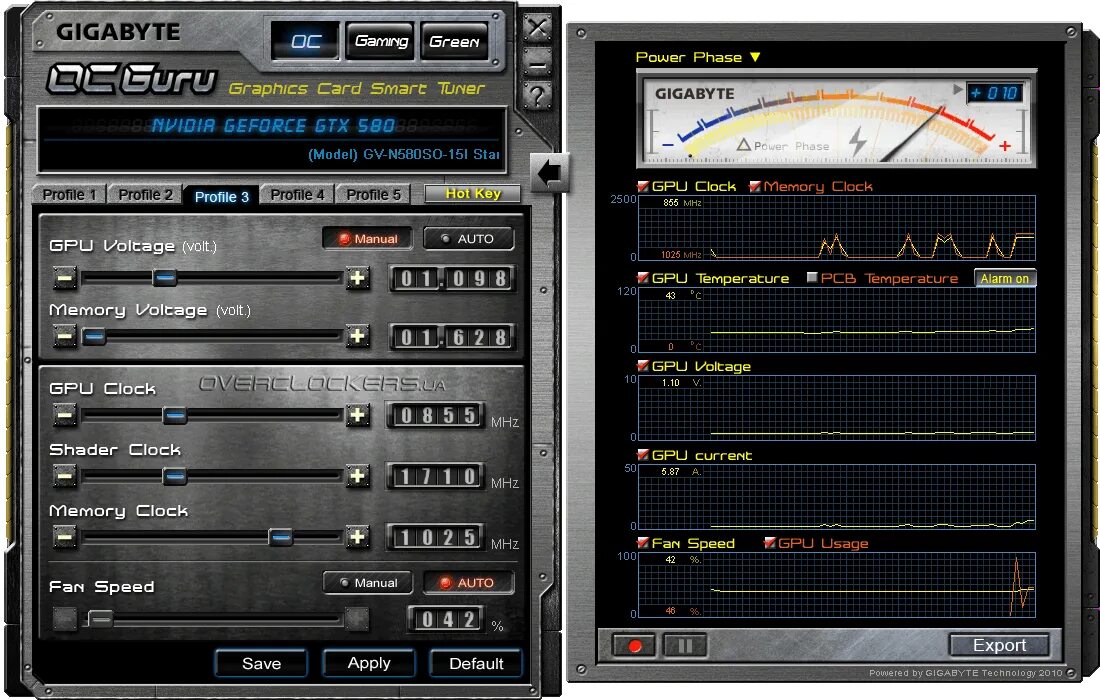Restore Default settings

(x=476, y=664)
